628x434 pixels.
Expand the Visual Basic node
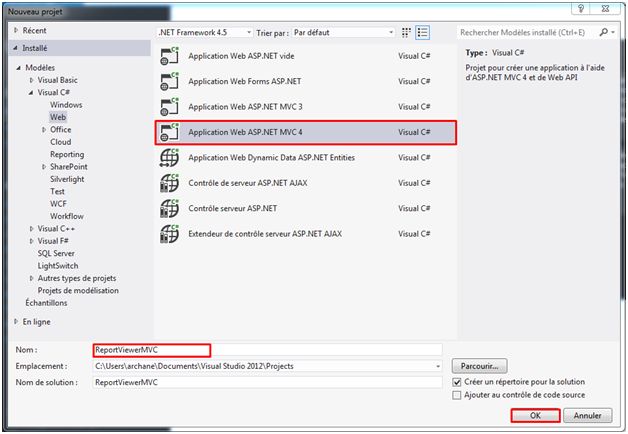31,80
